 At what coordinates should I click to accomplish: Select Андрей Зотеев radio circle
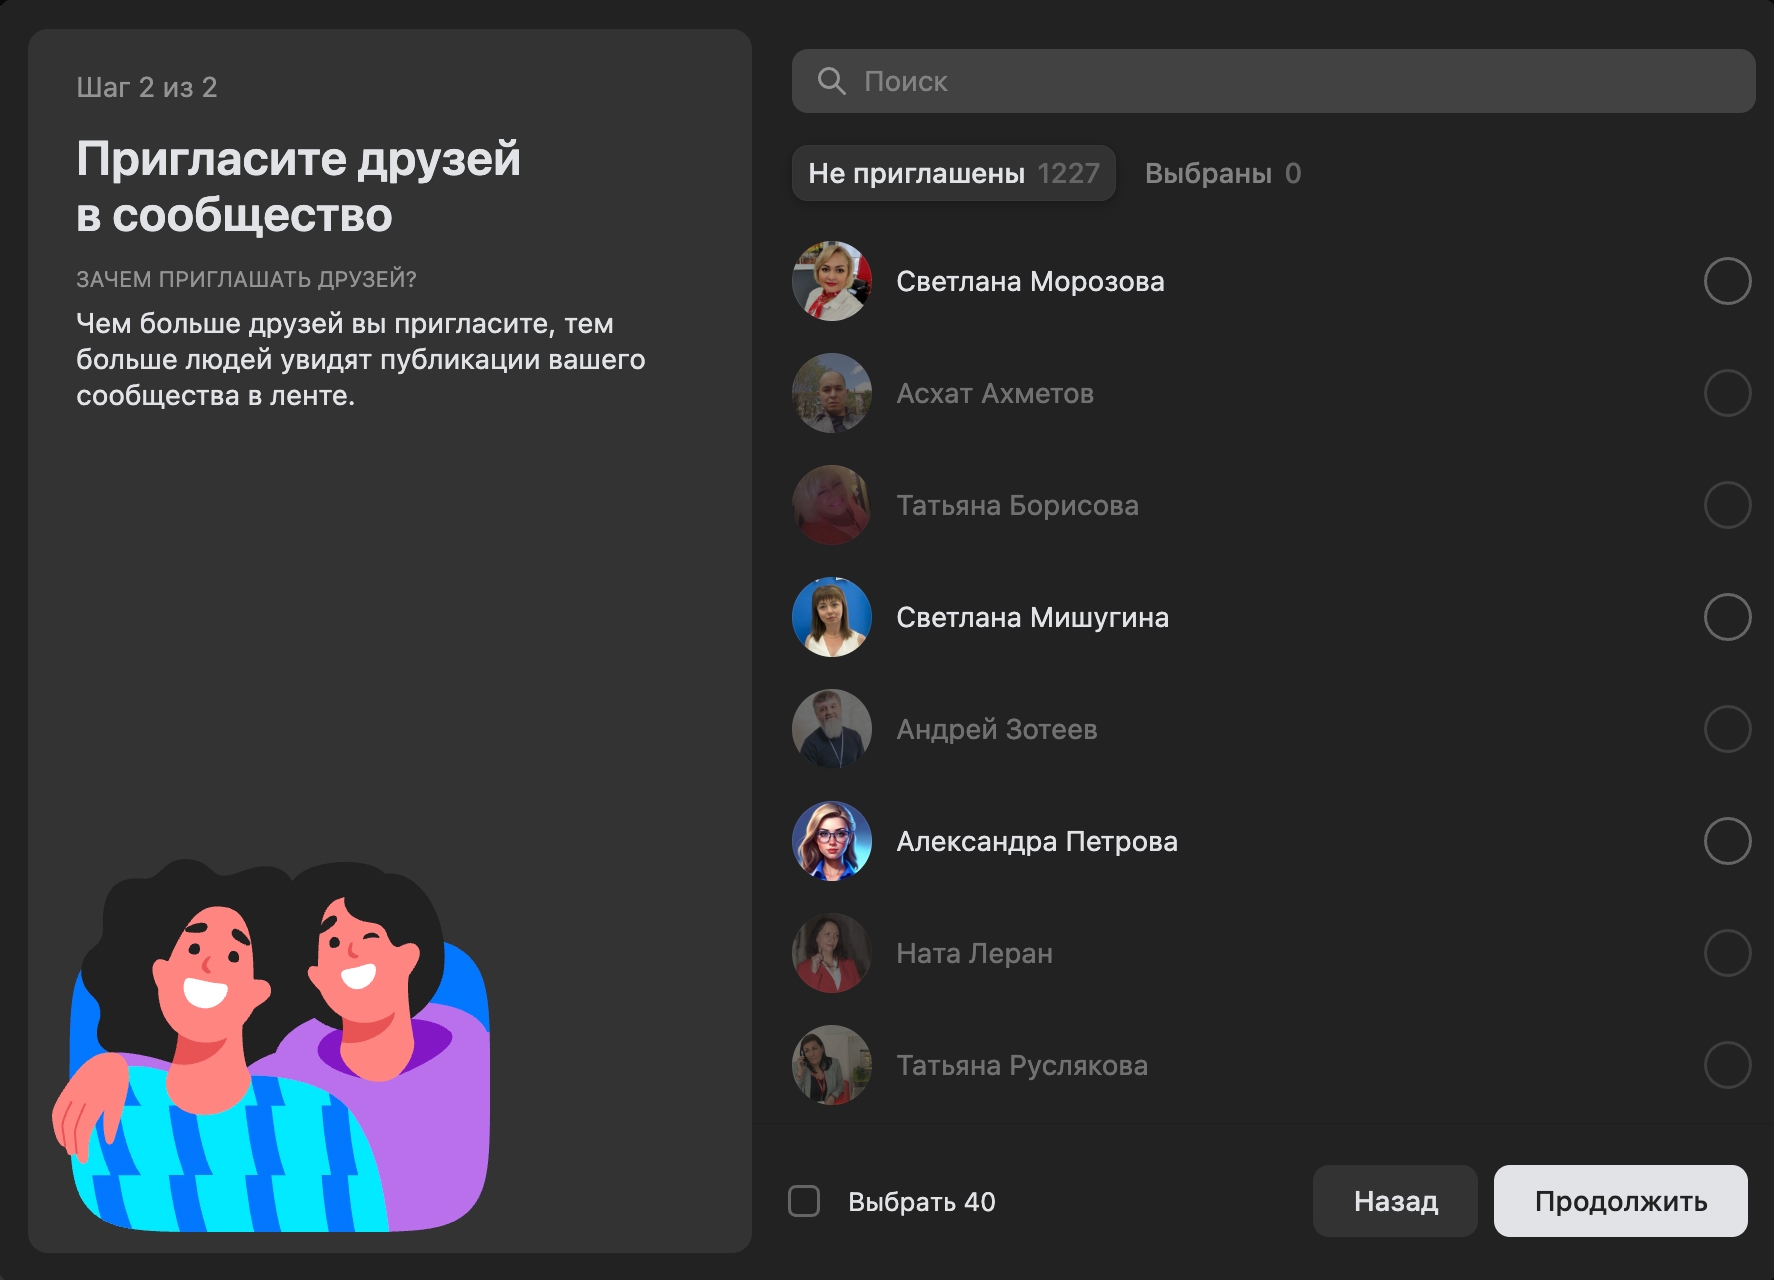[1727, 729]
